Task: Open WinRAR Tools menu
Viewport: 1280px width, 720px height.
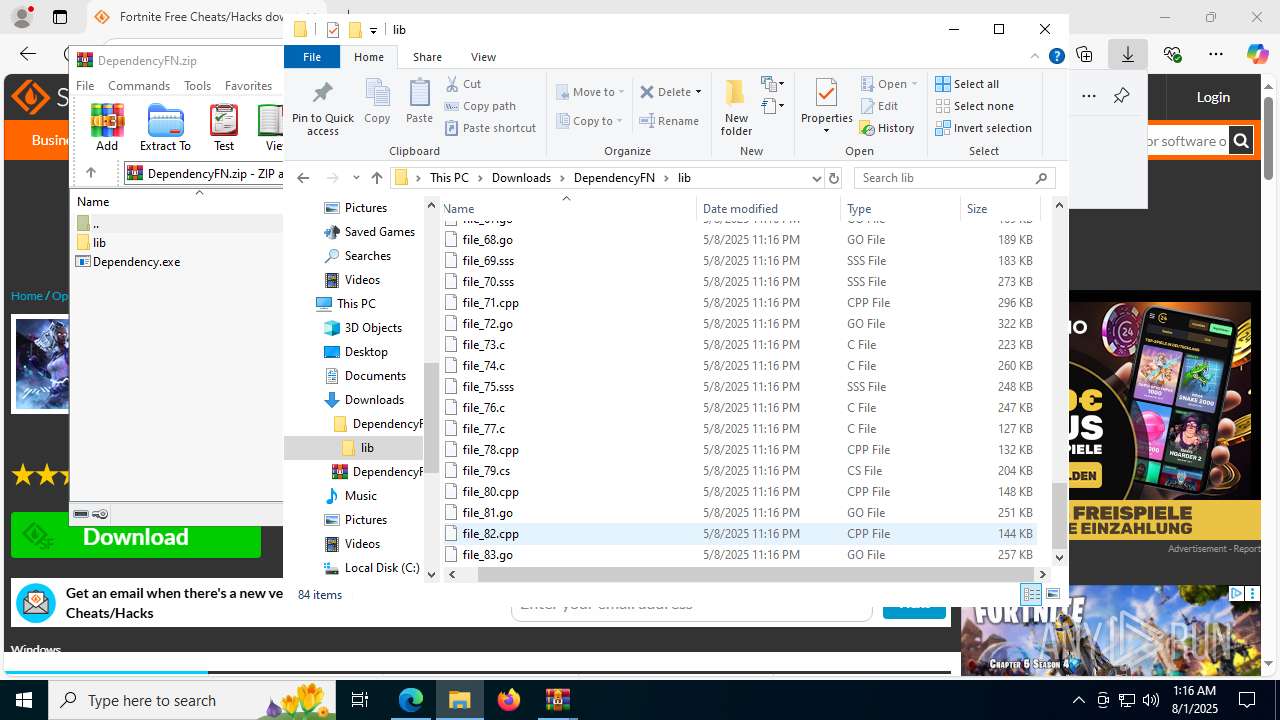Action: pyautogui.click(x=197, y=86)
